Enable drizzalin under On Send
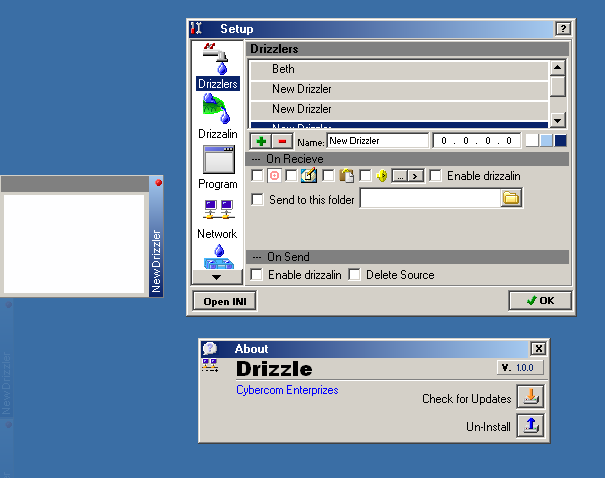Image resolution: width=605 pixels, height=478 pixels. 257,275
